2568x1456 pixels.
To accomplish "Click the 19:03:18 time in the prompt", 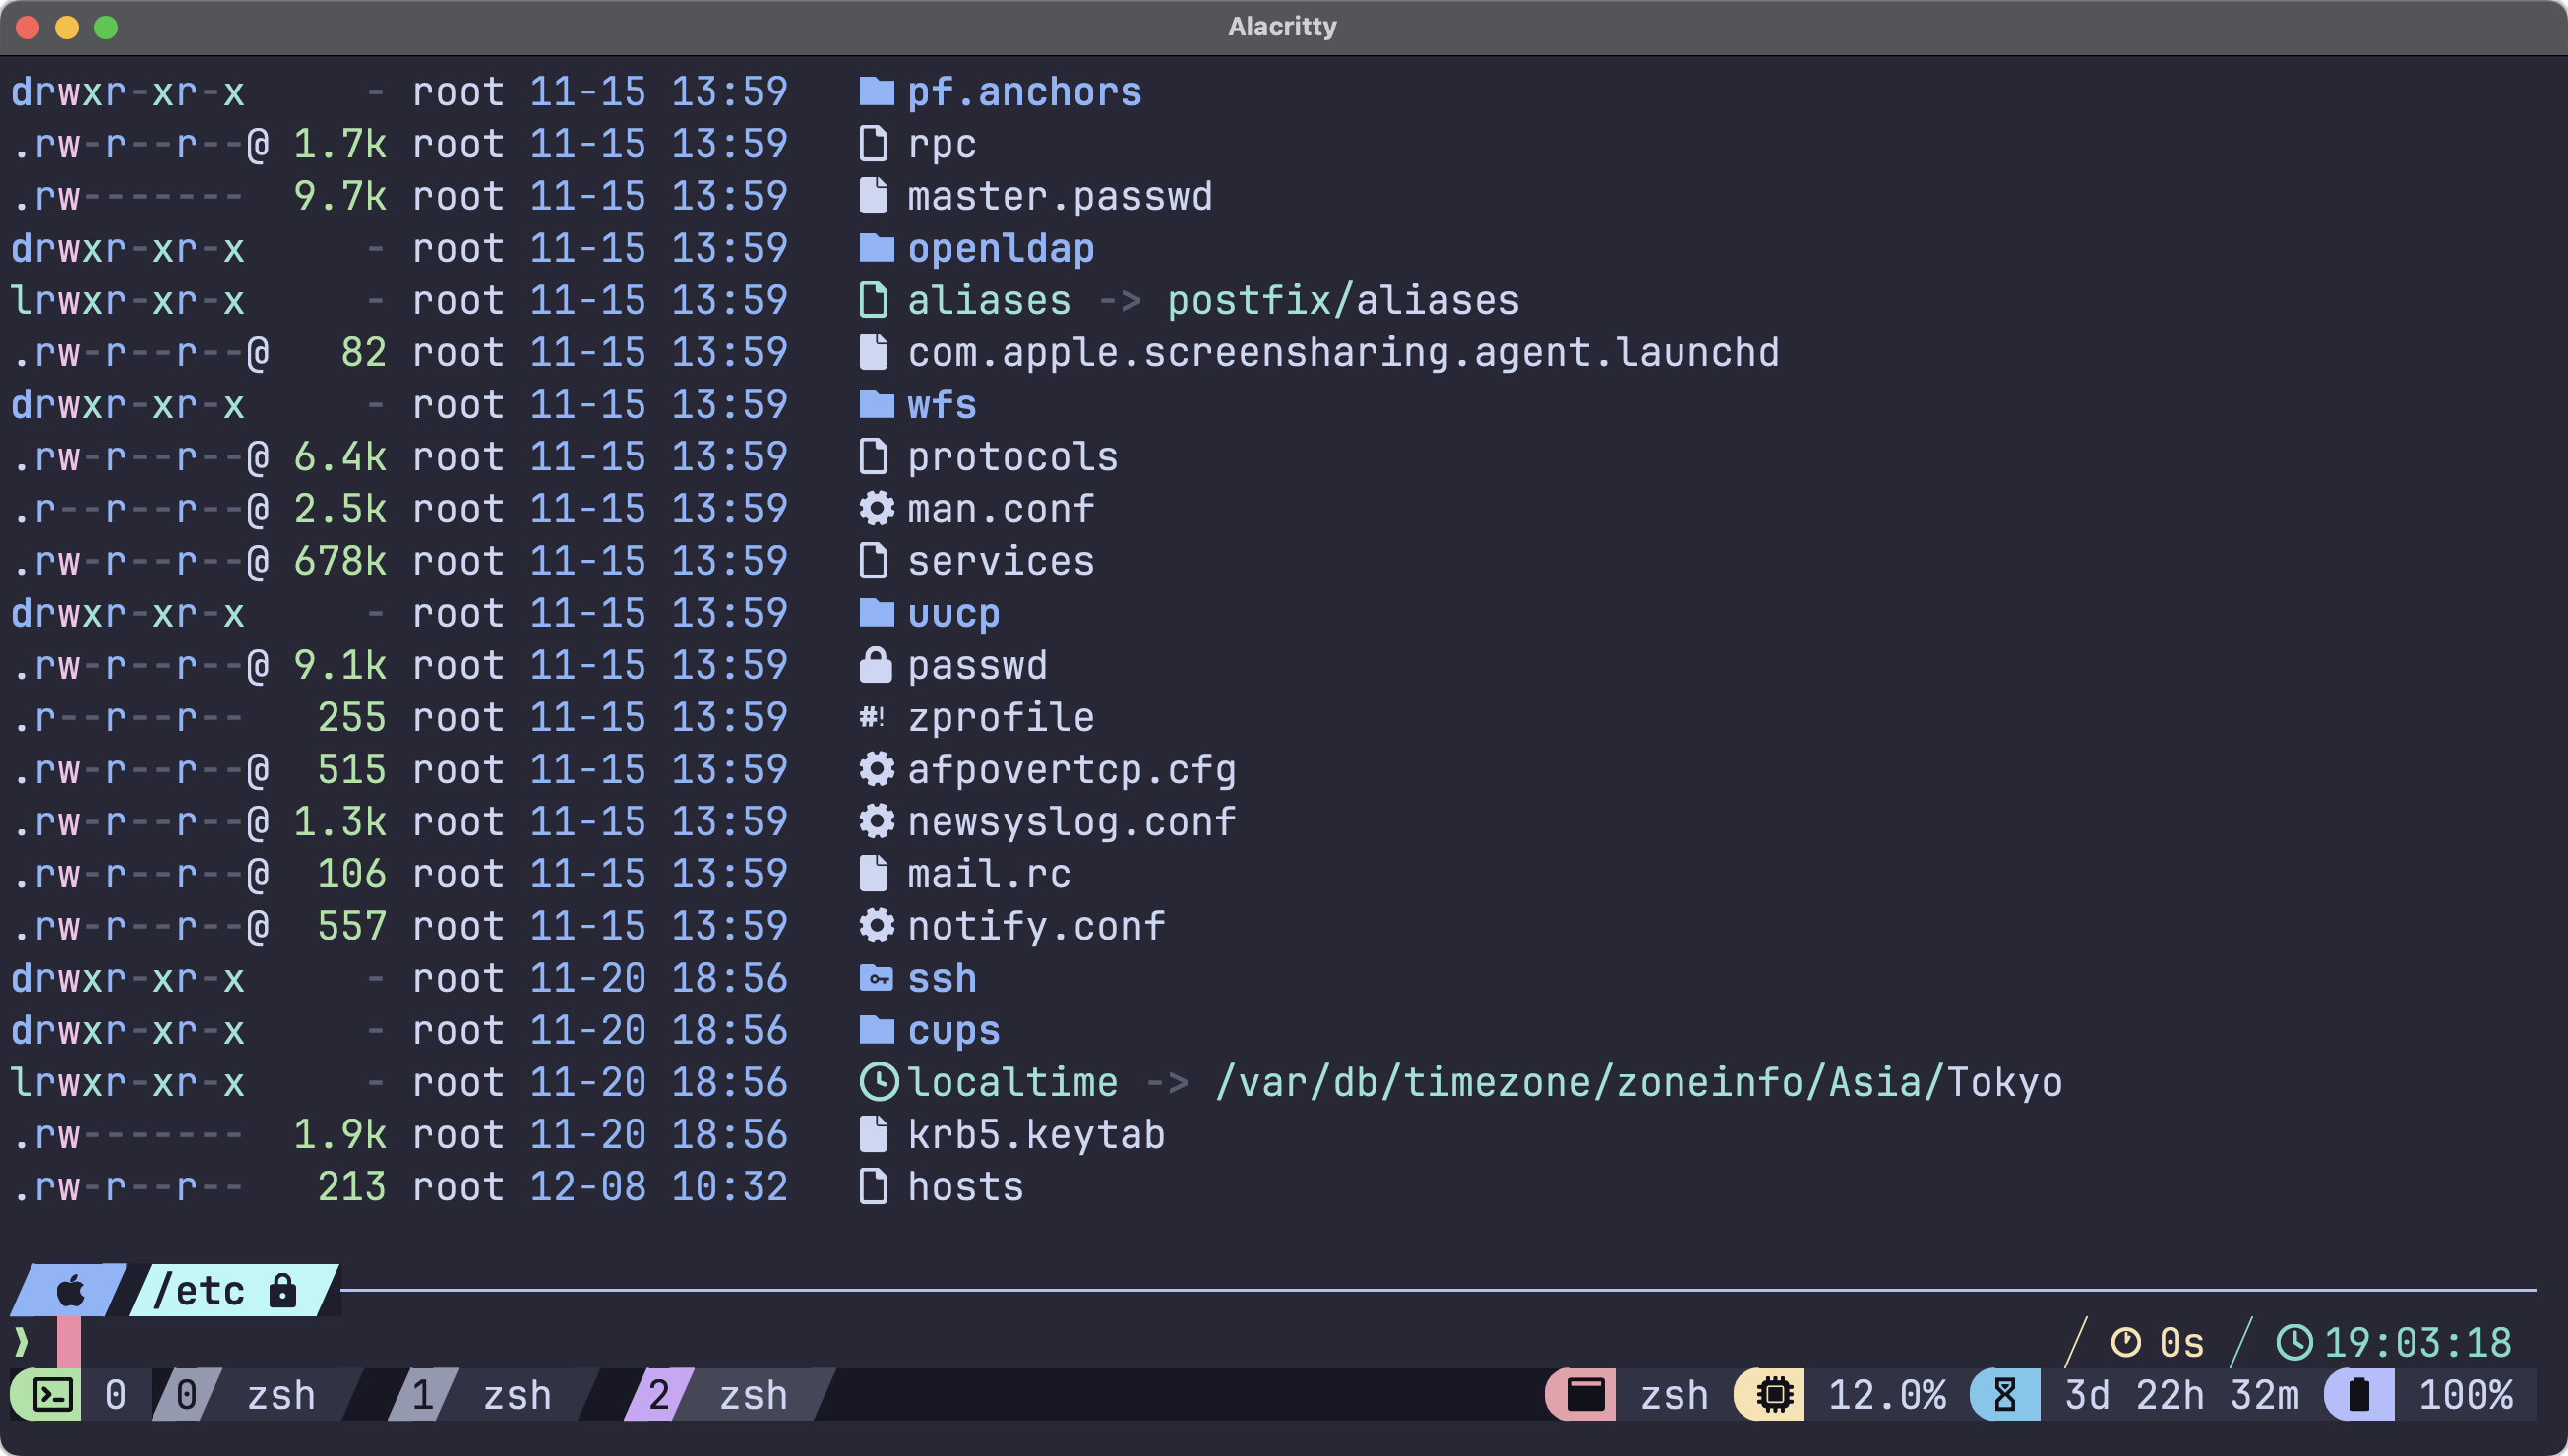I will click(2417, 1343).
